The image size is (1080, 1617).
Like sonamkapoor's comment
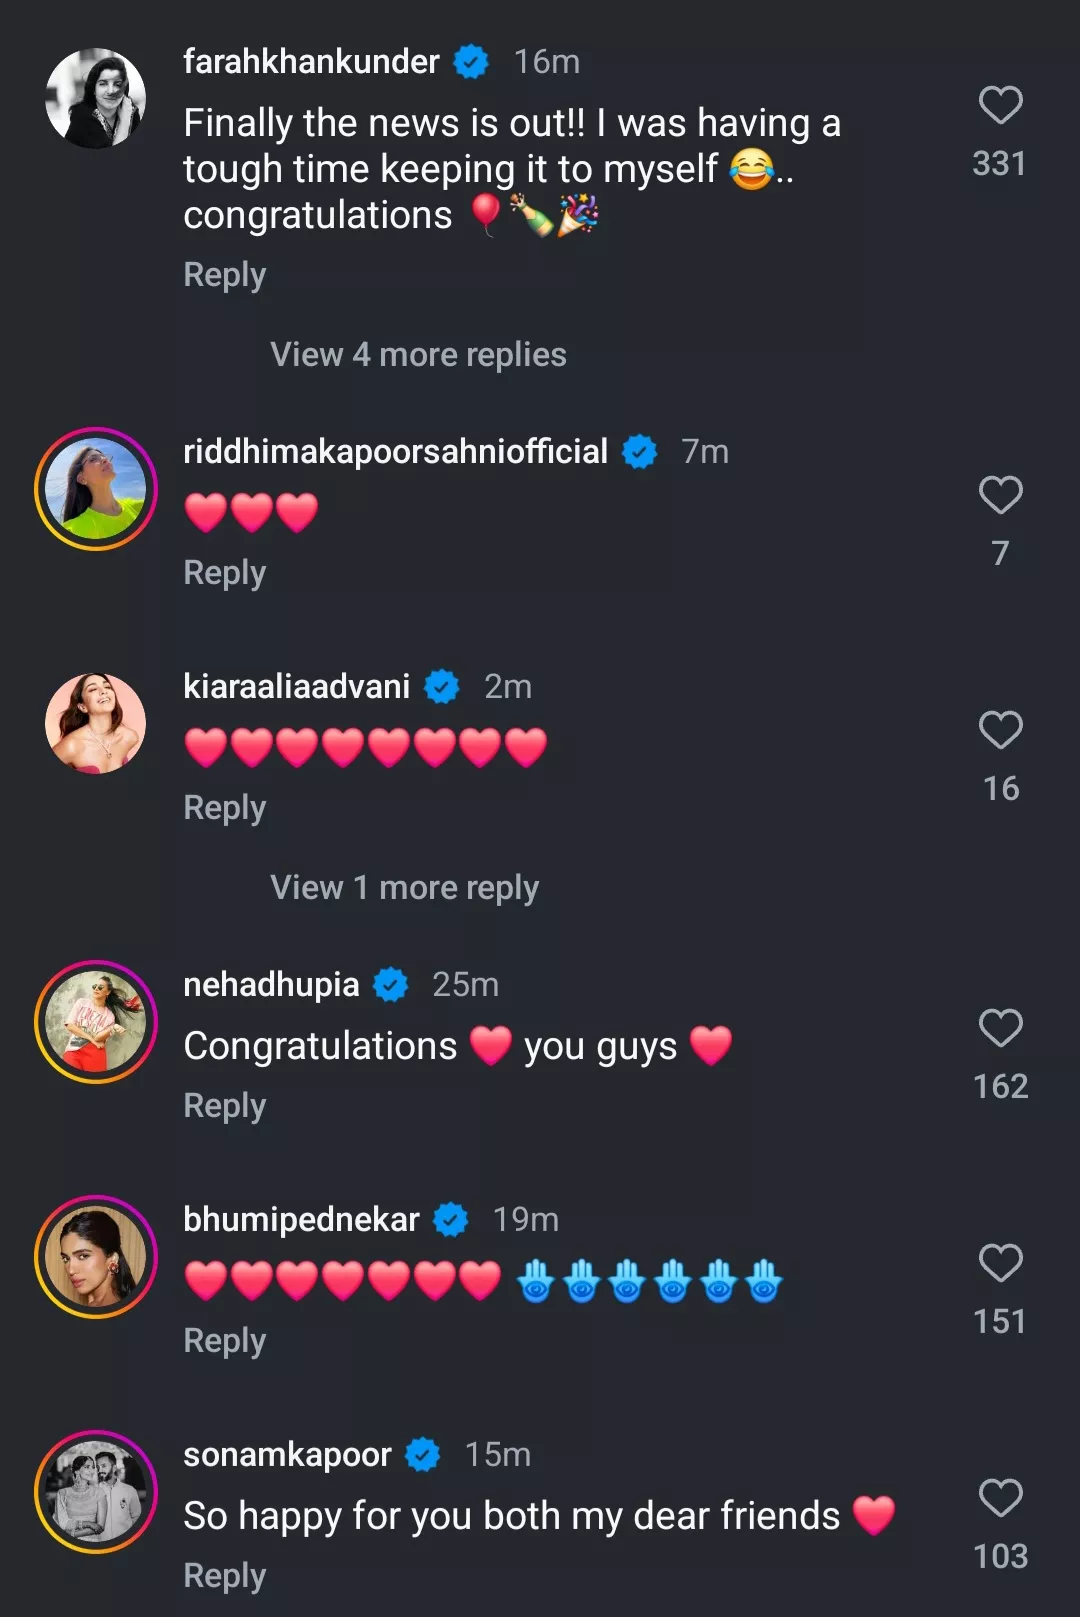(x=1000, y=1498)
